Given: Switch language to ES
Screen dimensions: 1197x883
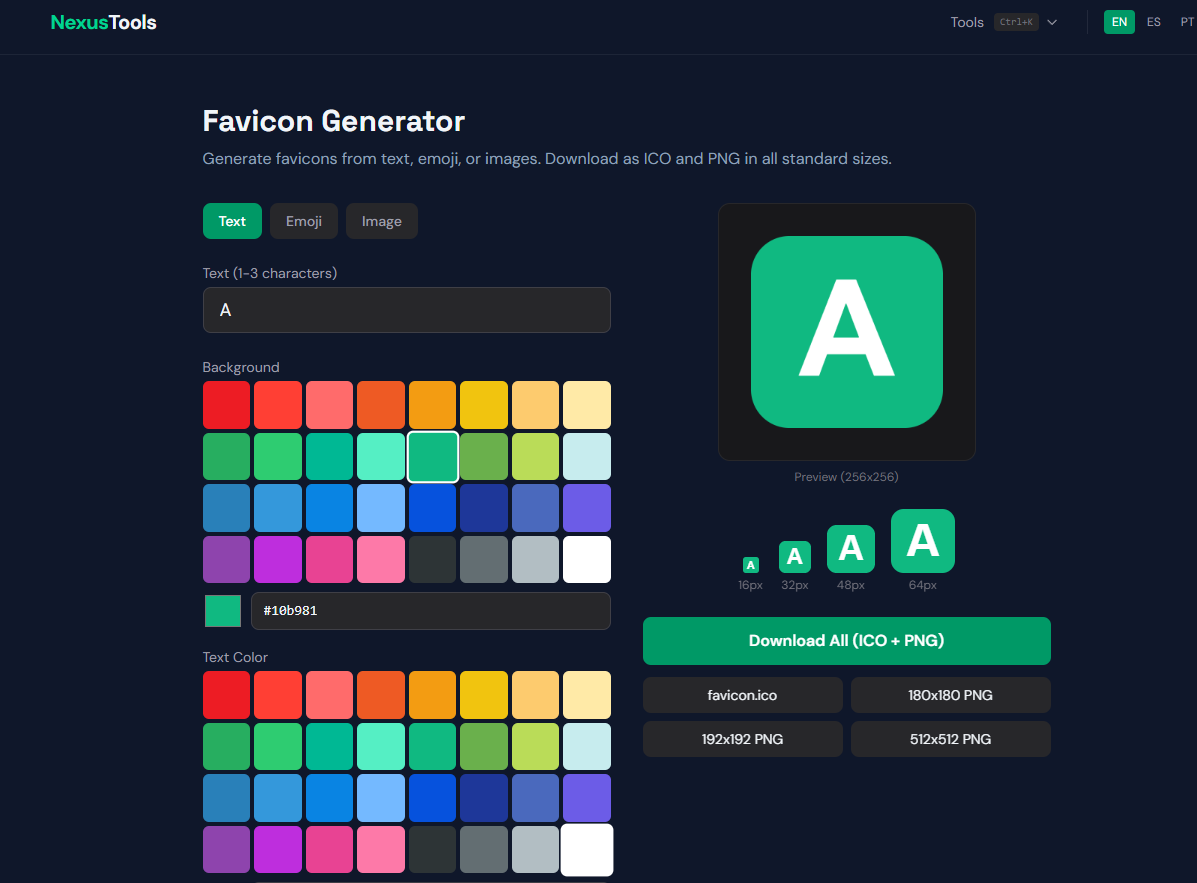Looking at the screenshot, I should (x=1153, y=22).
